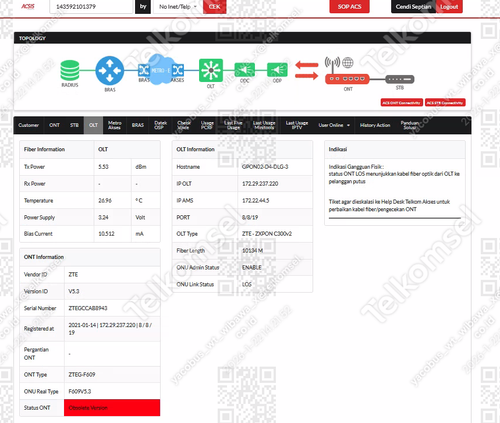This screenshot has width=500, height=423.
Task: Click the left BRAS switch icon
Action: (x=143, y=70)
